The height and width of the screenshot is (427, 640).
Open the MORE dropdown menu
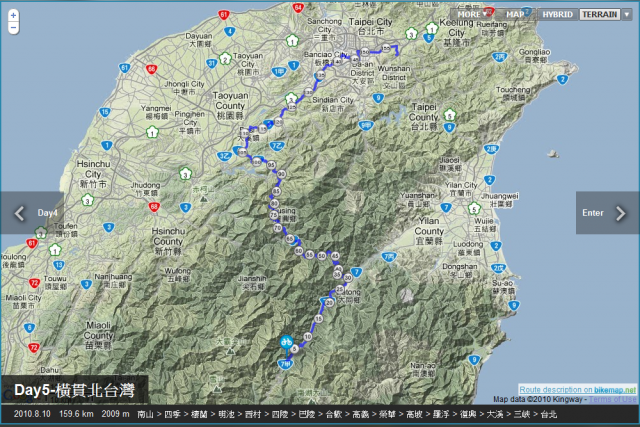pos(472,14)
